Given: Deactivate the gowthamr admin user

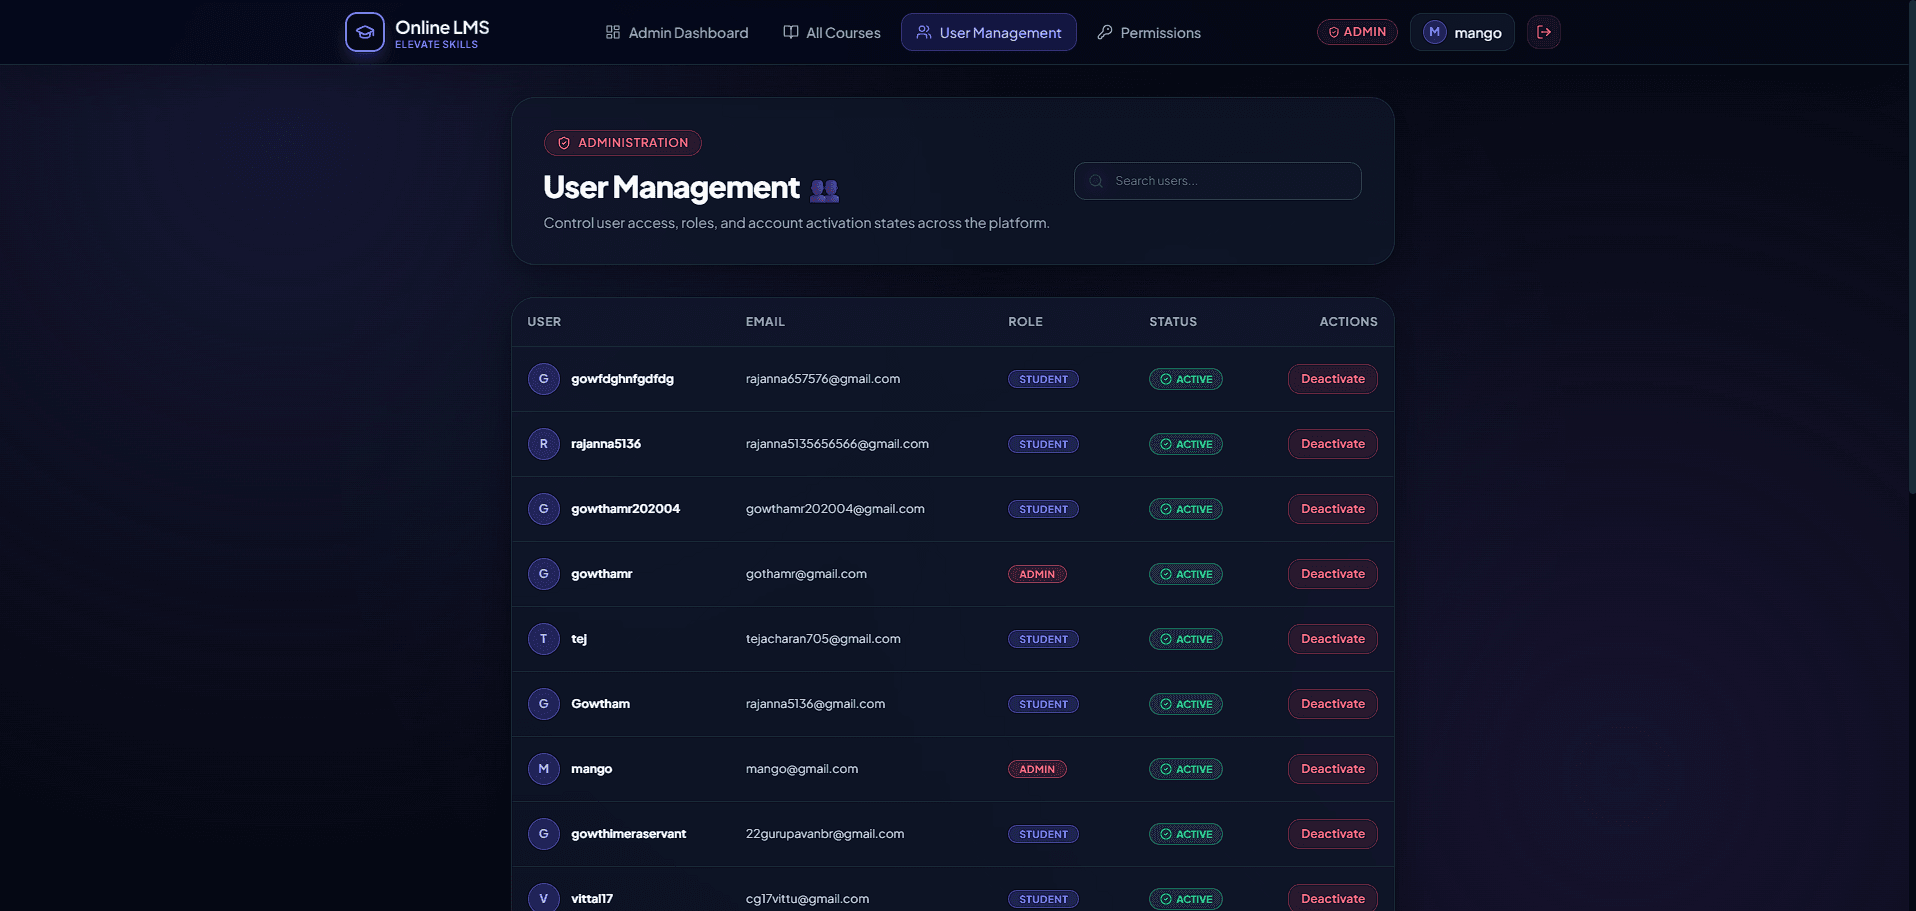Looking at the screenshot, I should (x=1333, y=574).
